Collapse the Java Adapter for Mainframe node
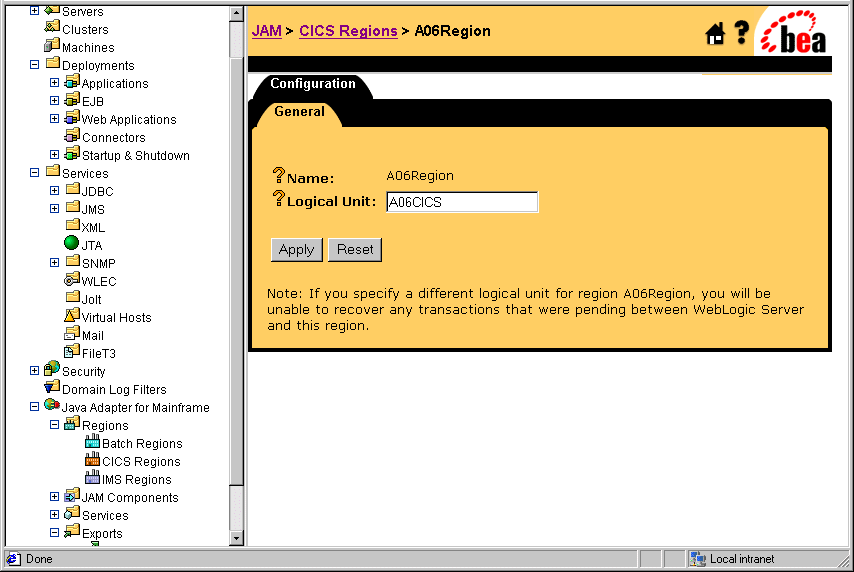This screenshot has height=572, width=854. pos(34,406)
